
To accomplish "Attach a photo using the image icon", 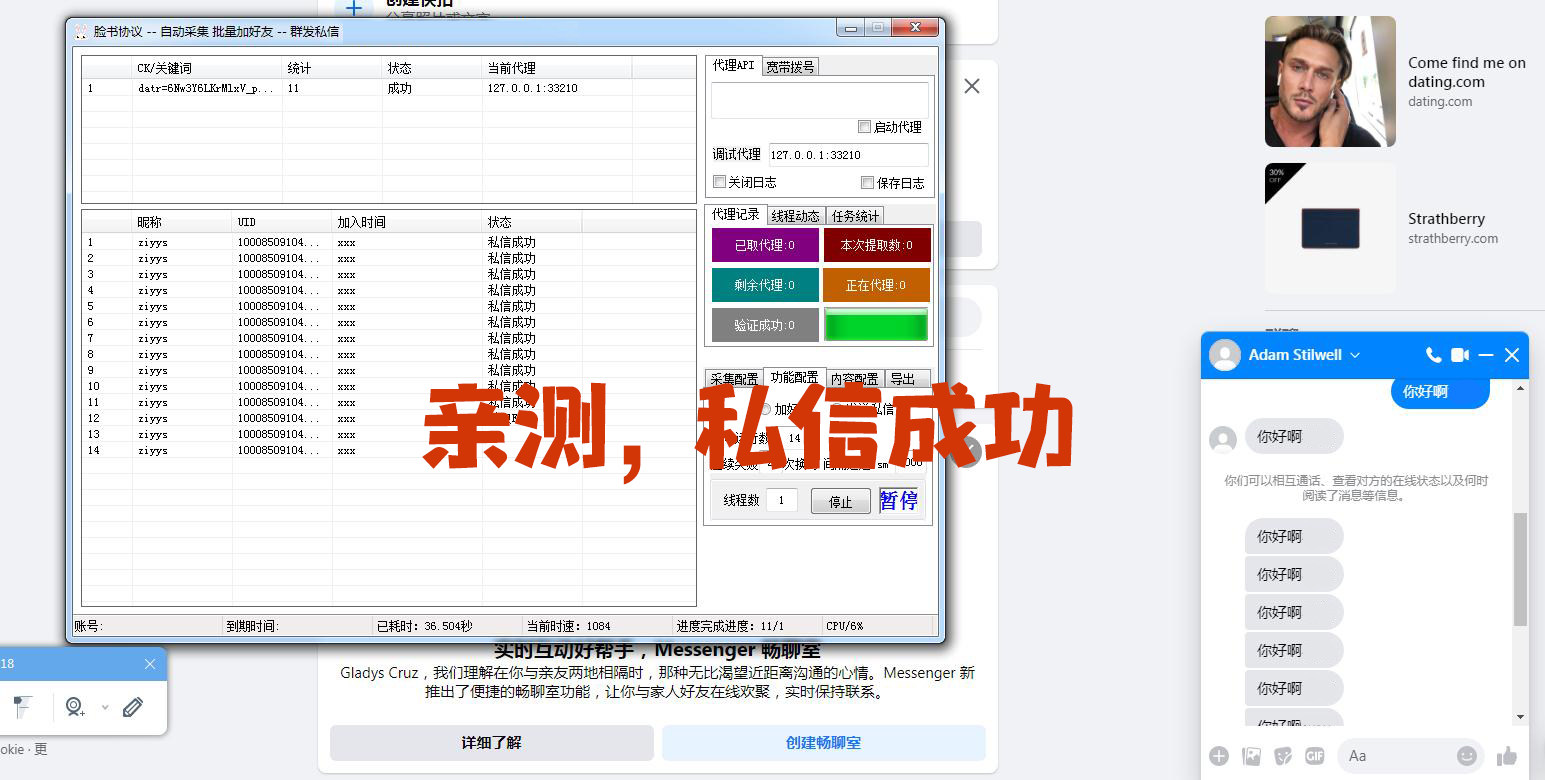I will point(1251,756).
